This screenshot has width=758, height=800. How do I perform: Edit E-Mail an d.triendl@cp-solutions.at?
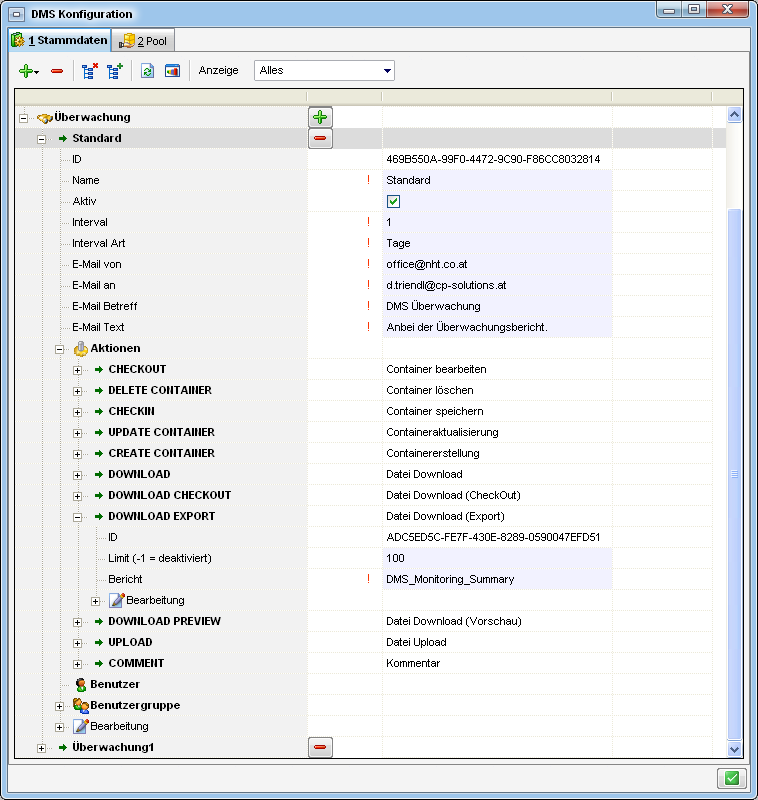coord(497,285)
